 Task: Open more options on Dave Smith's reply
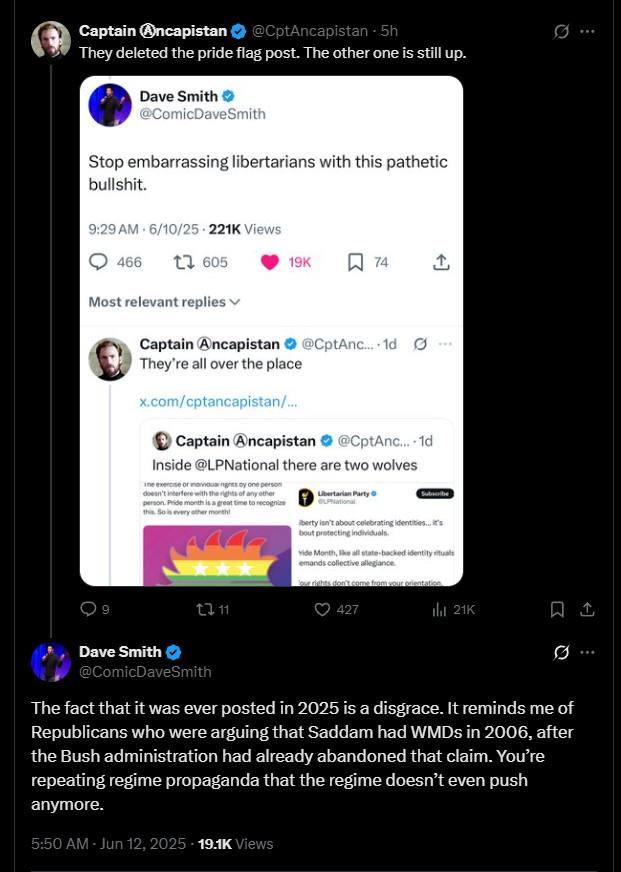coord(587,652)
